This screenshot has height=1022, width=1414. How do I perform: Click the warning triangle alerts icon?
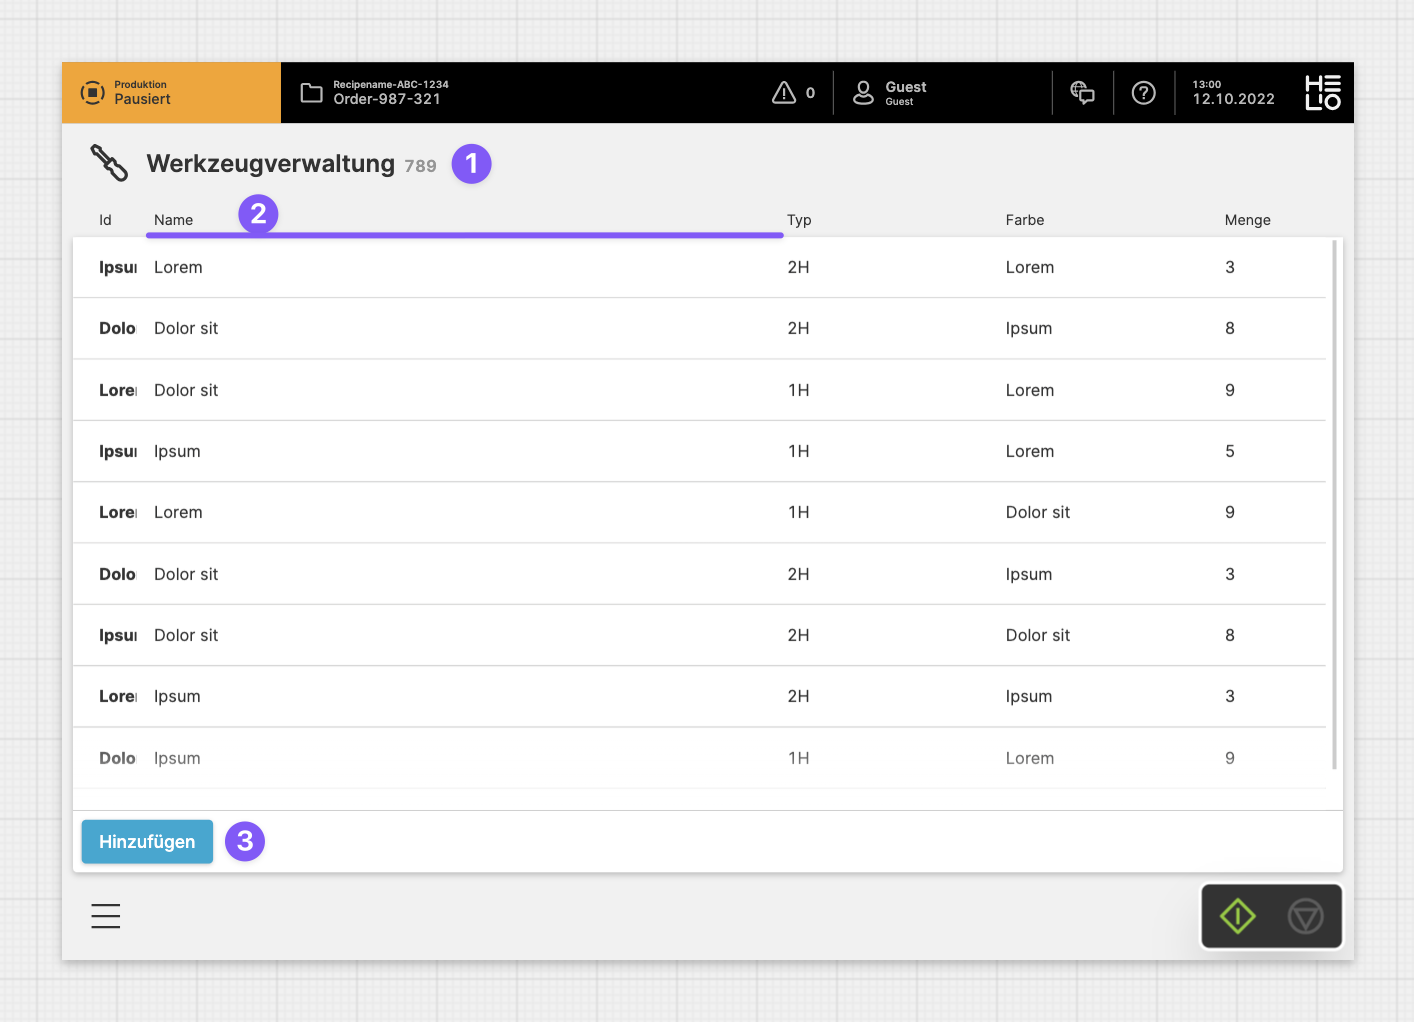click(x=784, y=93)
